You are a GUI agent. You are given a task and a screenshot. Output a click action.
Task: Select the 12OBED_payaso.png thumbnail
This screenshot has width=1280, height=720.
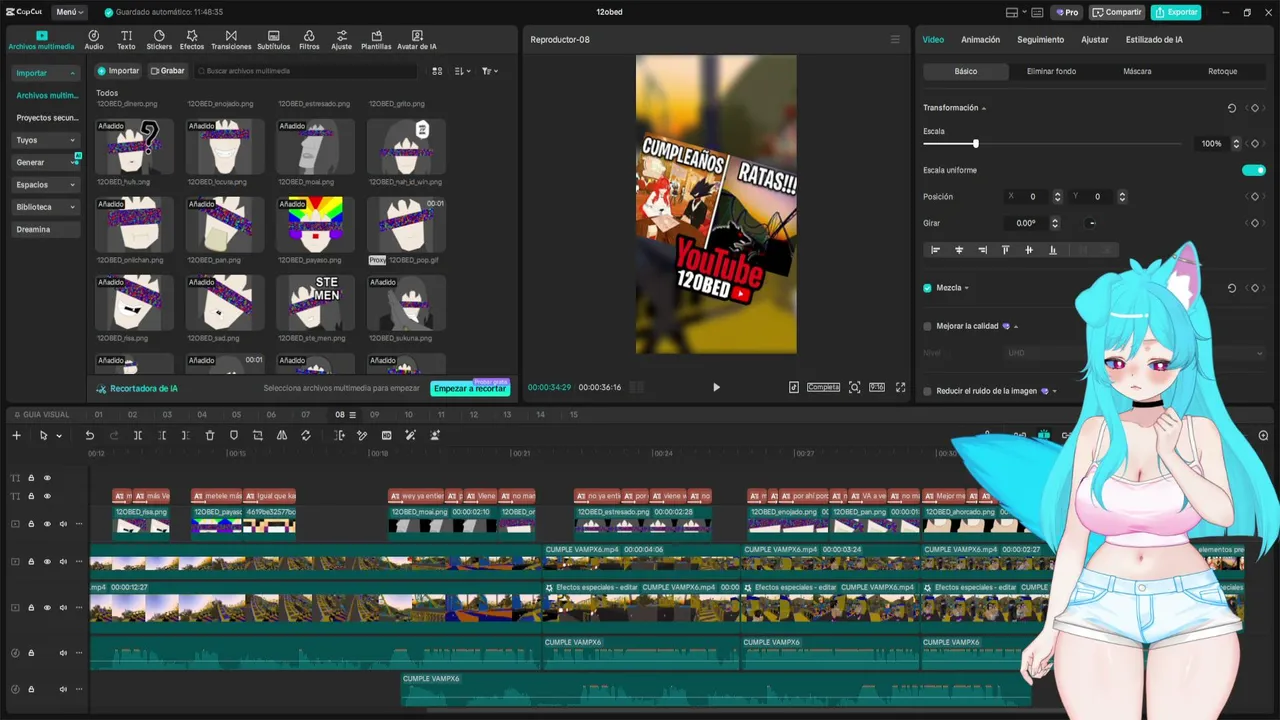pyautogui.click(x=315, y=223)
